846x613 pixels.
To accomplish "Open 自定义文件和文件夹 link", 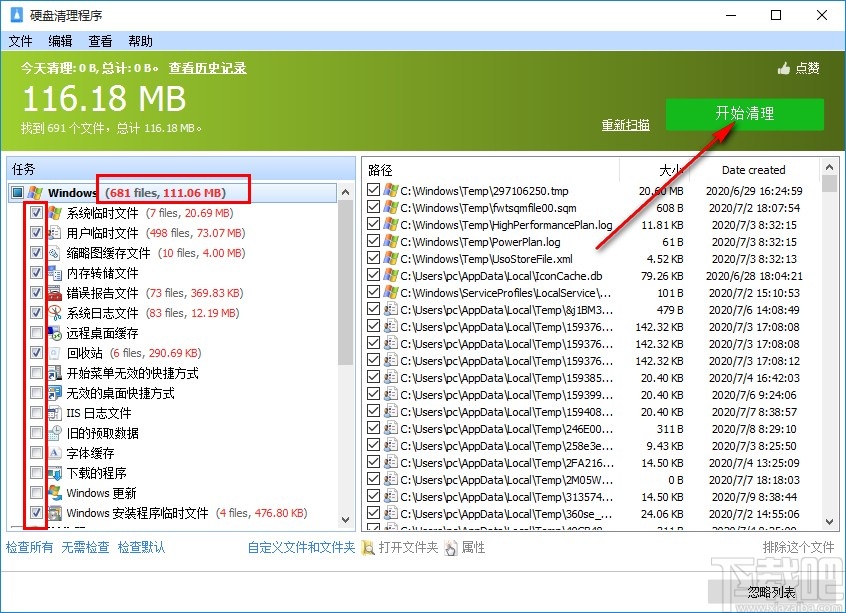I will coord(301,548).
